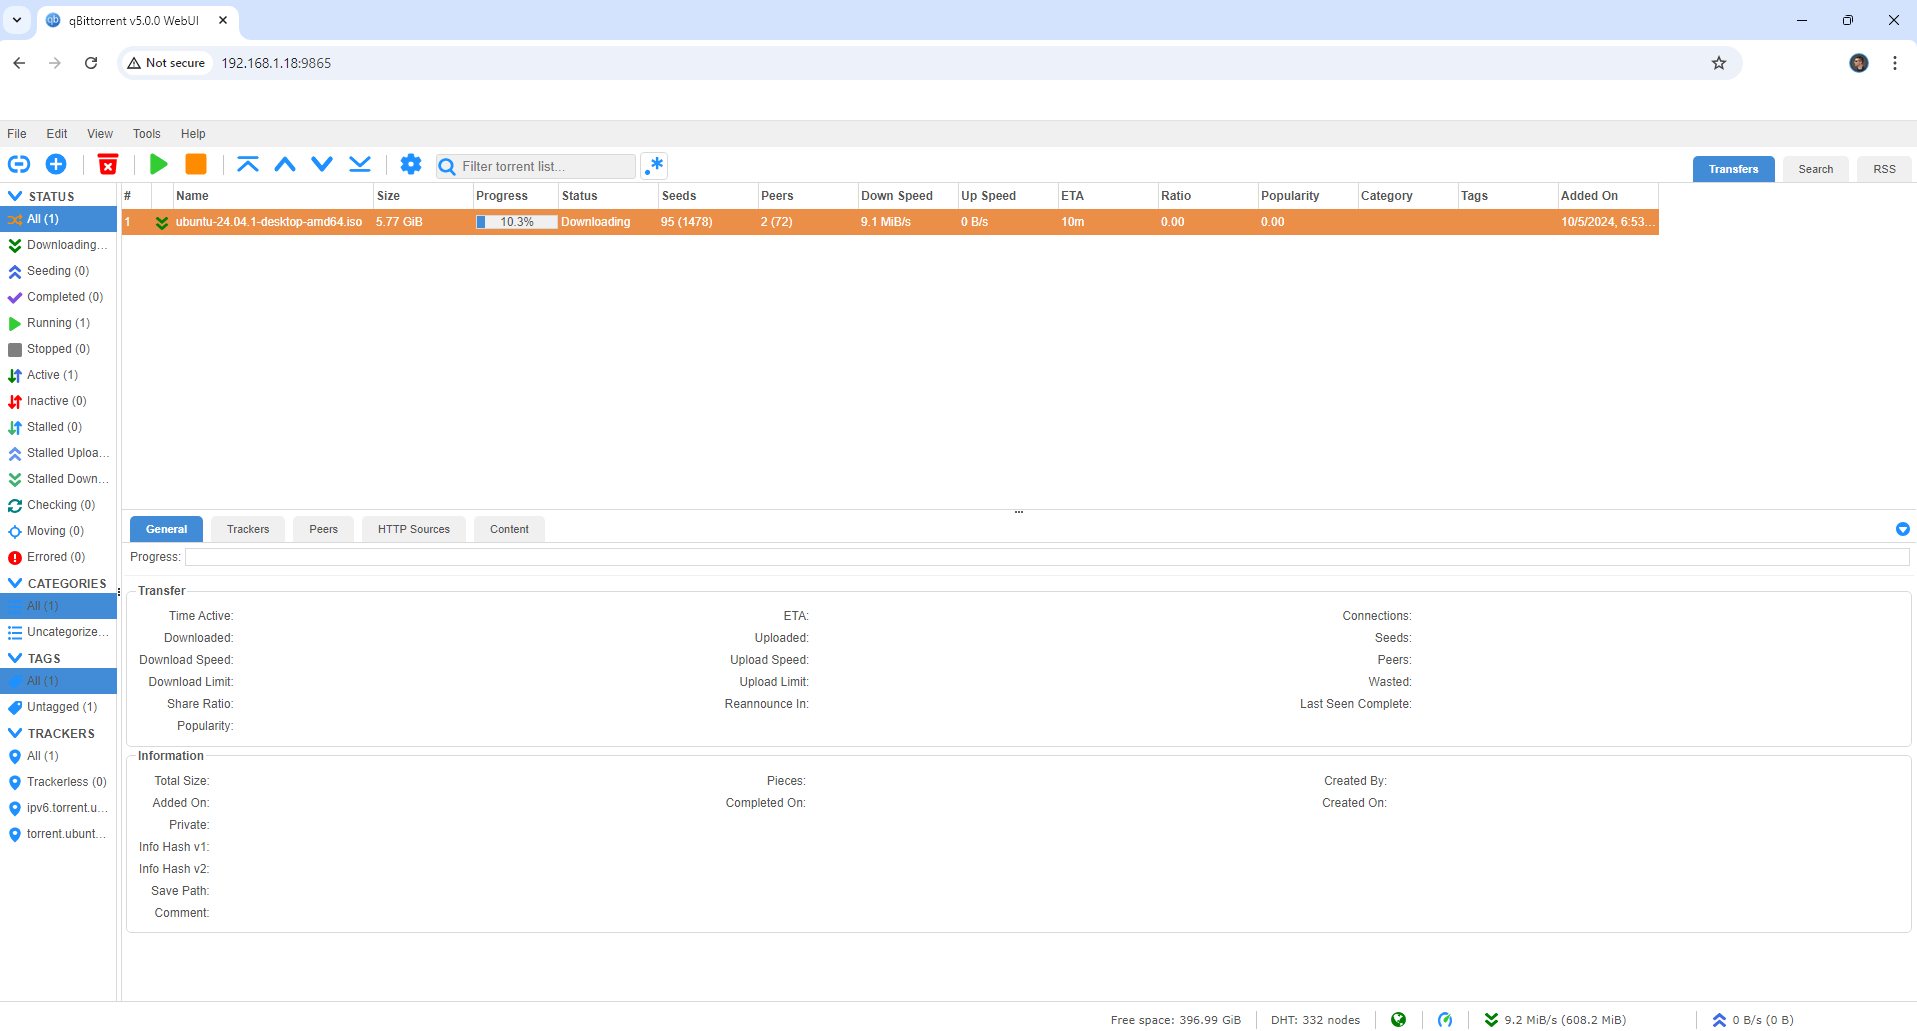1917x1031 pixels.
Task: Collapse the TAGS filter section
Action: (15, 658)
